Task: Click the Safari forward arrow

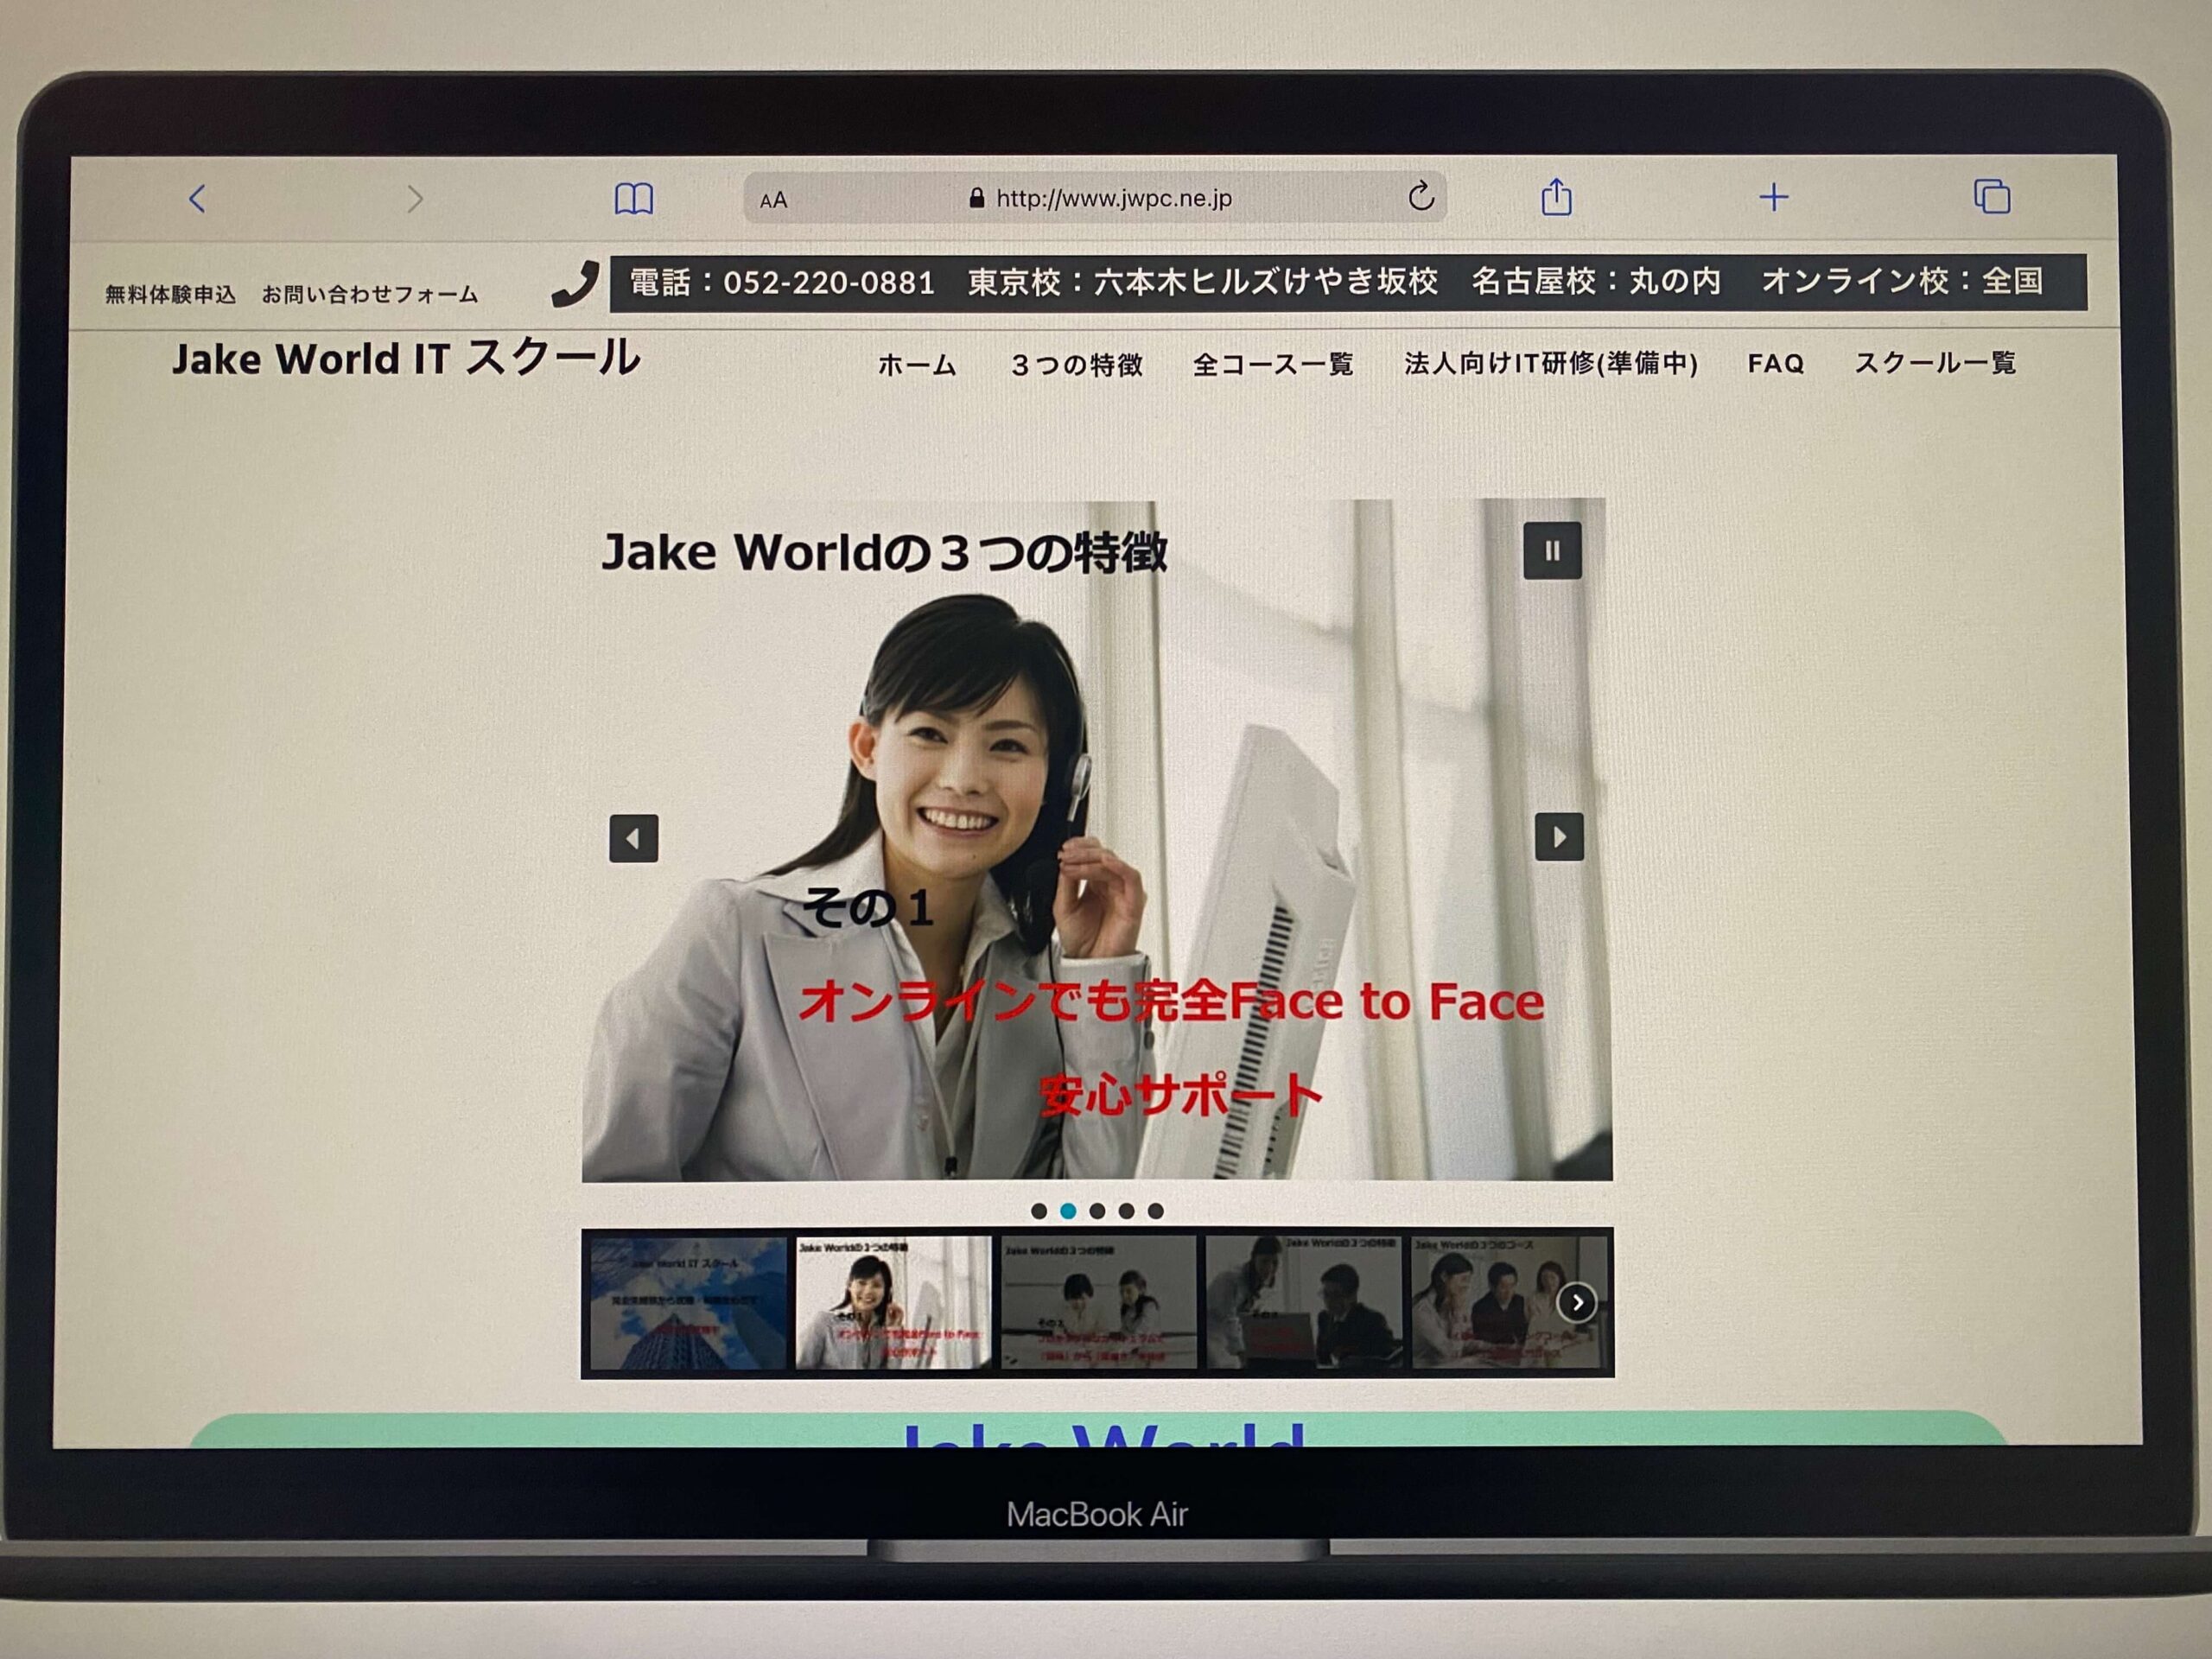Action: pyautogui.click(x=415, y=199)
